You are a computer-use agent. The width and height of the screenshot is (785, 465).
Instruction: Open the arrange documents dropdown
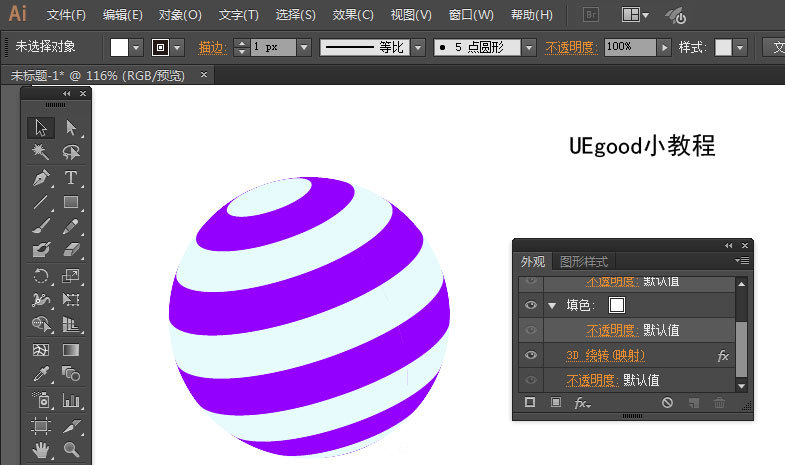click(635, 15)
